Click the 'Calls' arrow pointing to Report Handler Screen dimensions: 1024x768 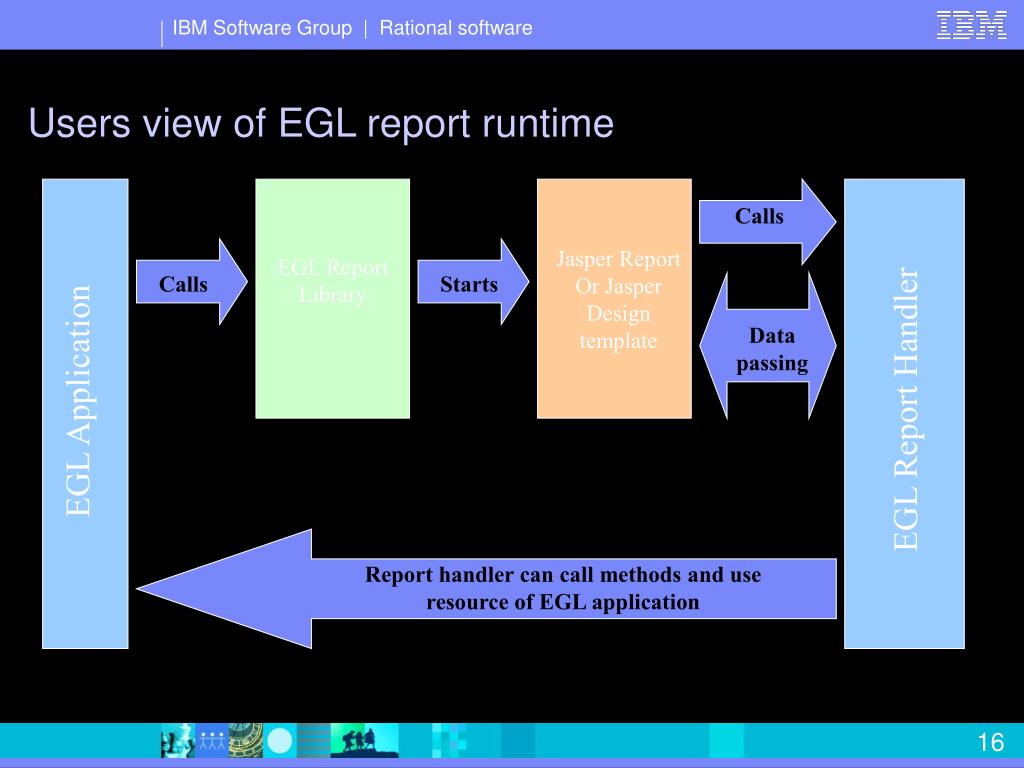[x=767, y=221]
